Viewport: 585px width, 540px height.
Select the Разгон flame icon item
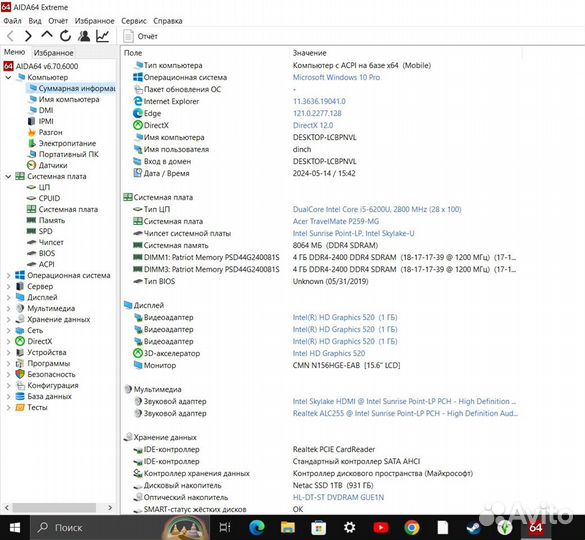(32, 132)
